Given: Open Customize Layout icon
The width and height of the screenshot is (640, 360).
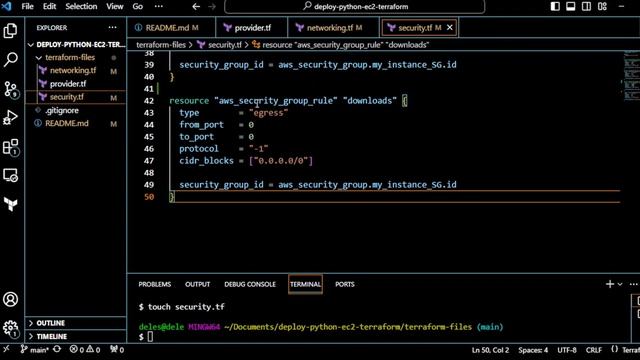Looking at the screenshot, I should [x=602, y=6].
